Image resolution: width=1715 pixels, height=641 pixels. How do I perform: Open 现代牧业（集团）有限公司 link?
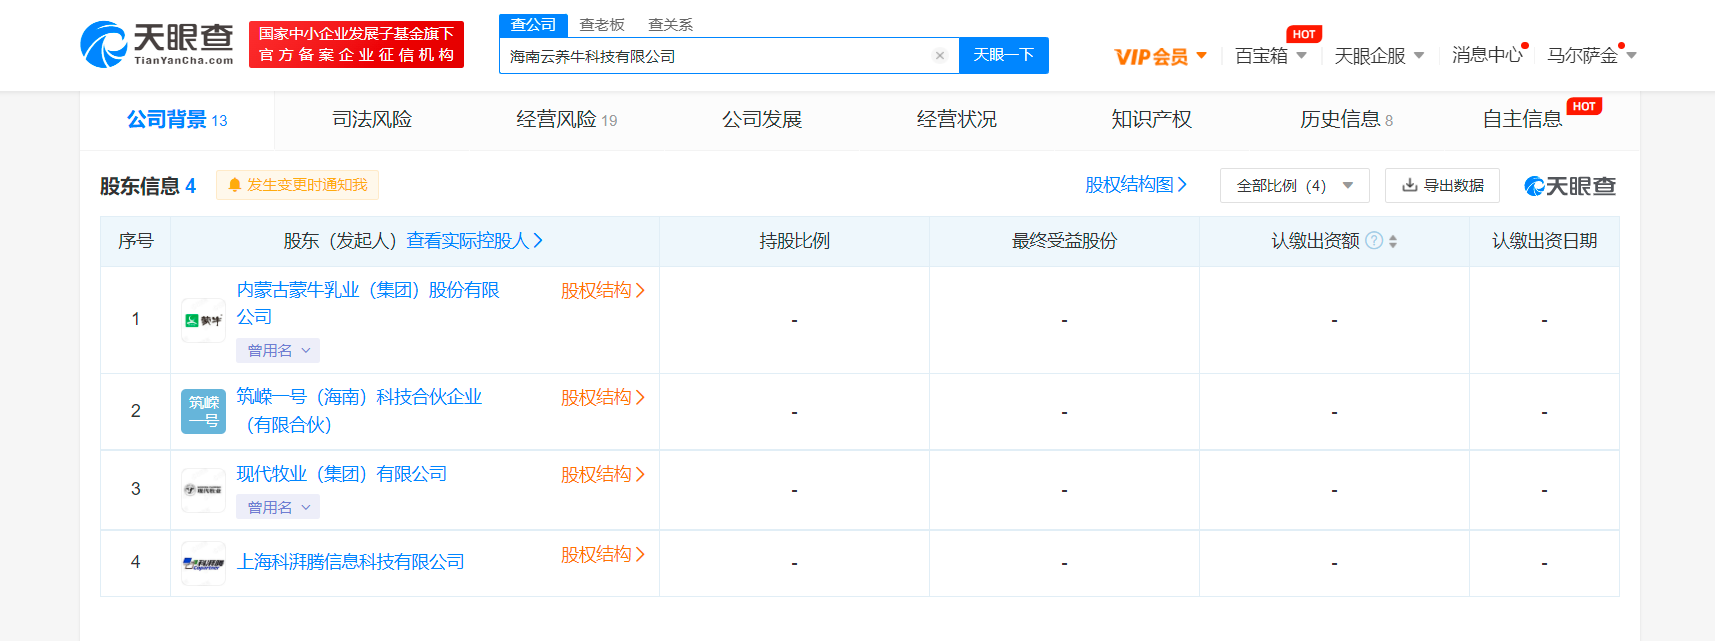click(342, 474)
